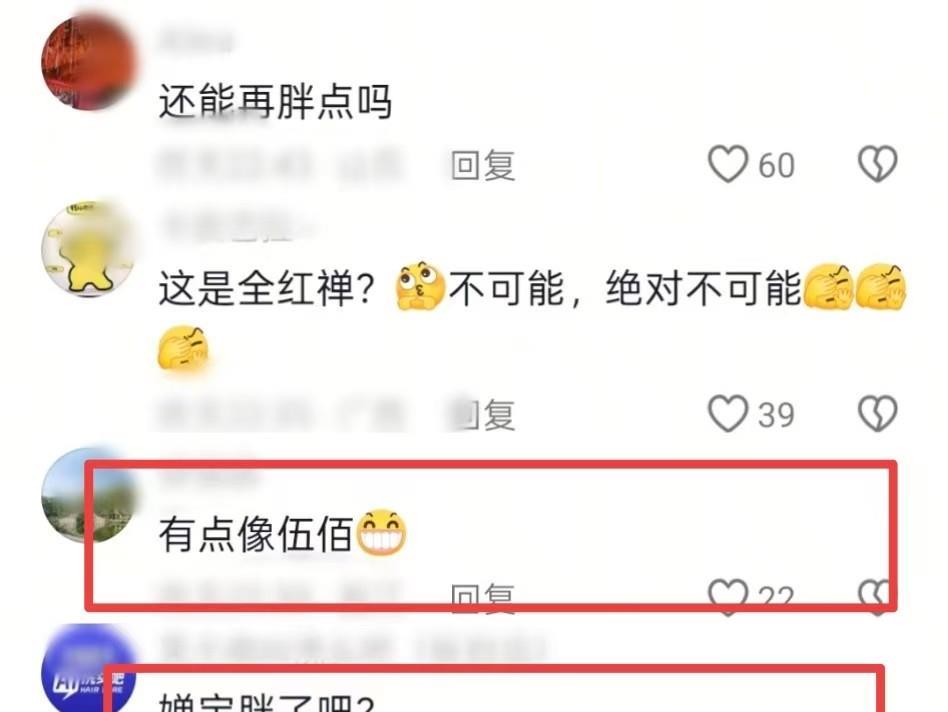Tap the grinning emoji after 有点像伍佰

pos(381,532)
